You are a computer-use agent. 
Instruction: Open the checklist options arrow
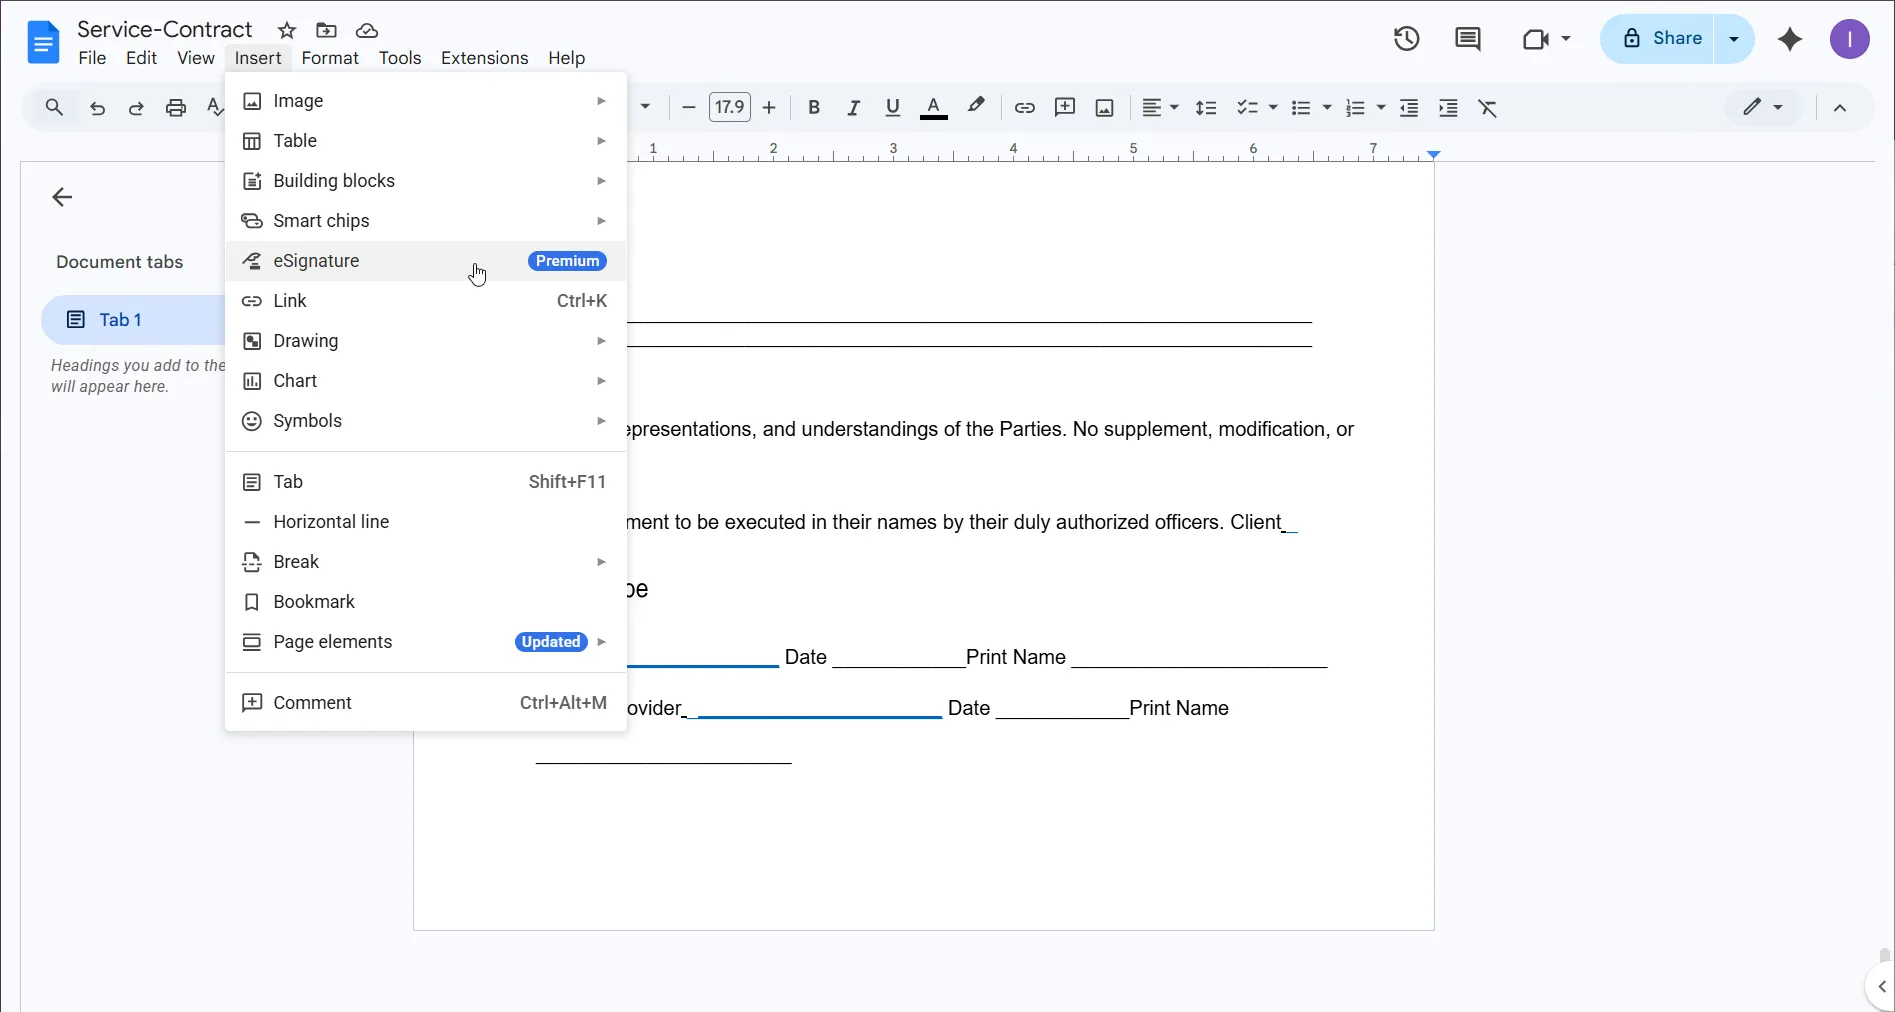1273,108
